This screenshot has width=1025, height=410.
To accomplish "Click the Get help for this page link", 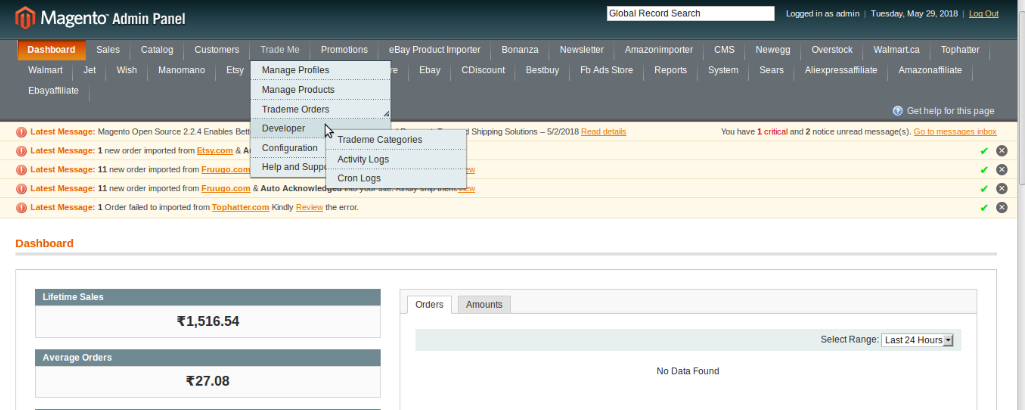I will (950, 111).
